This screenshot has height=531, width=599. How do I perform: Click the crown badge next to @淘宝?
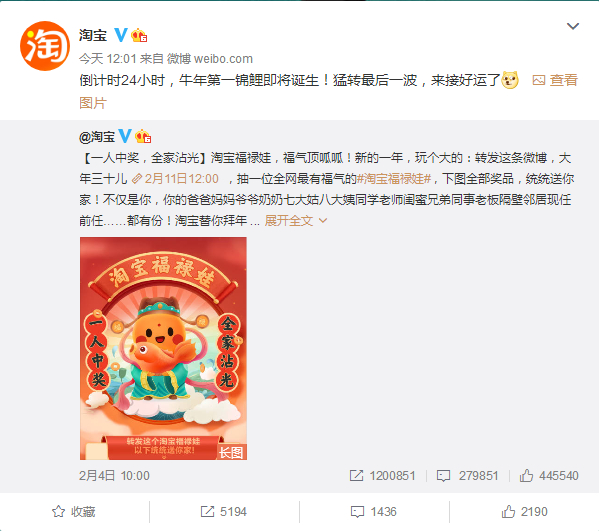click(x=143, y=136)
